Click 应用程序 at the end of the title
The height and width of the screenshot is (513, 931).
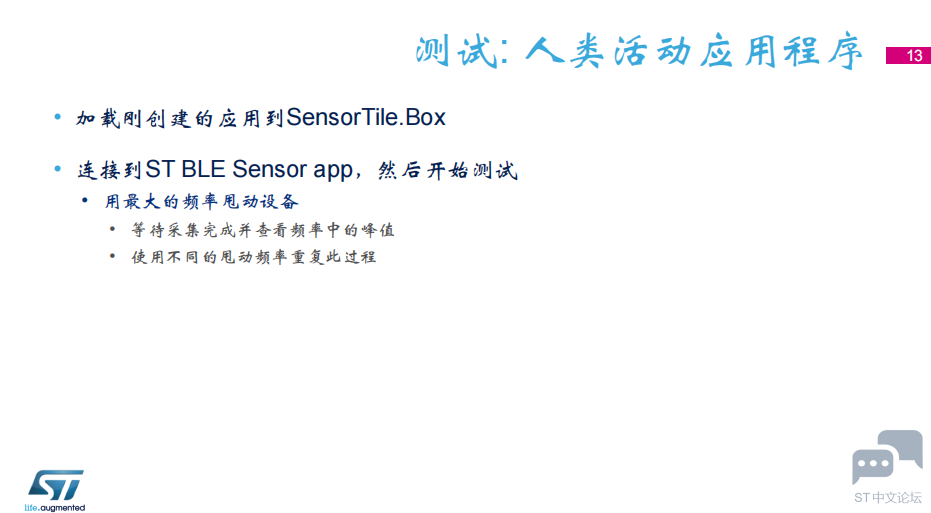pos(781,52)
